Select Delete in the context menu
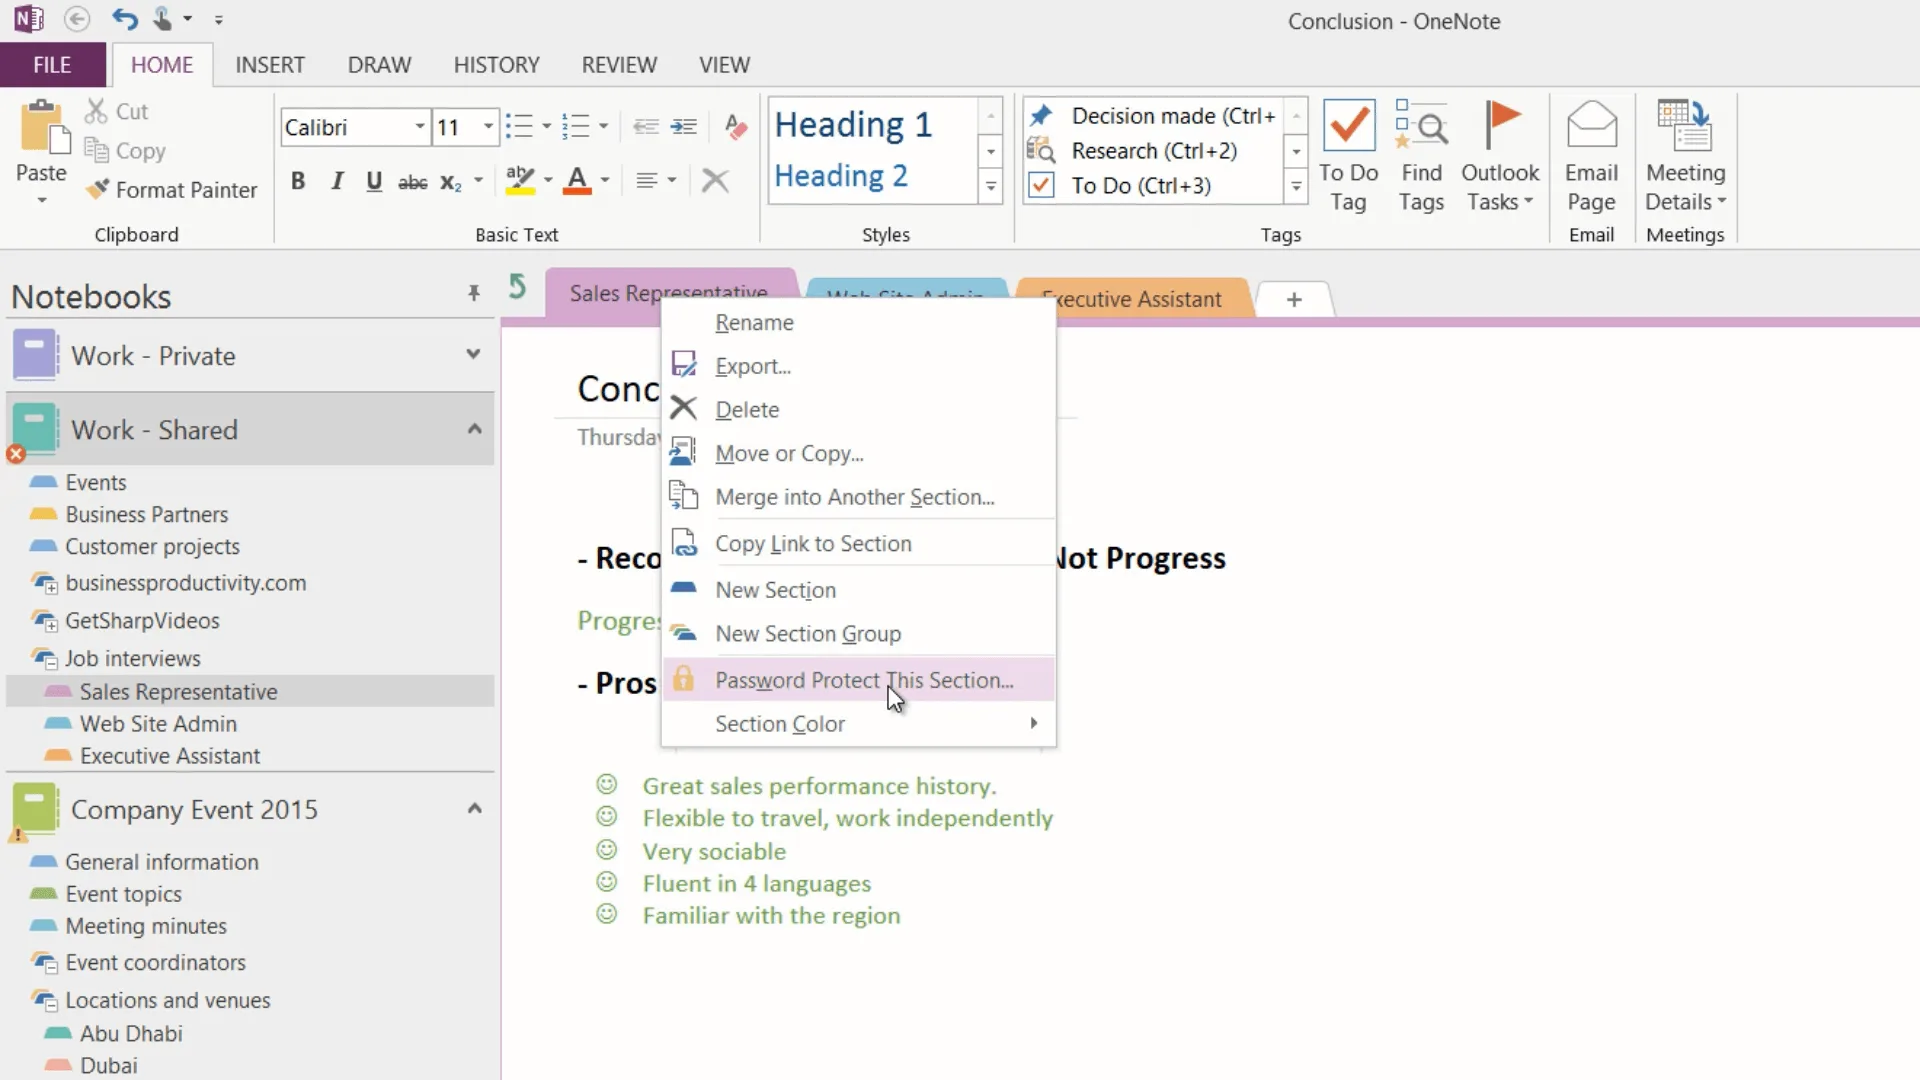This screenshot has height=1080, width=1920. (858, 410)
